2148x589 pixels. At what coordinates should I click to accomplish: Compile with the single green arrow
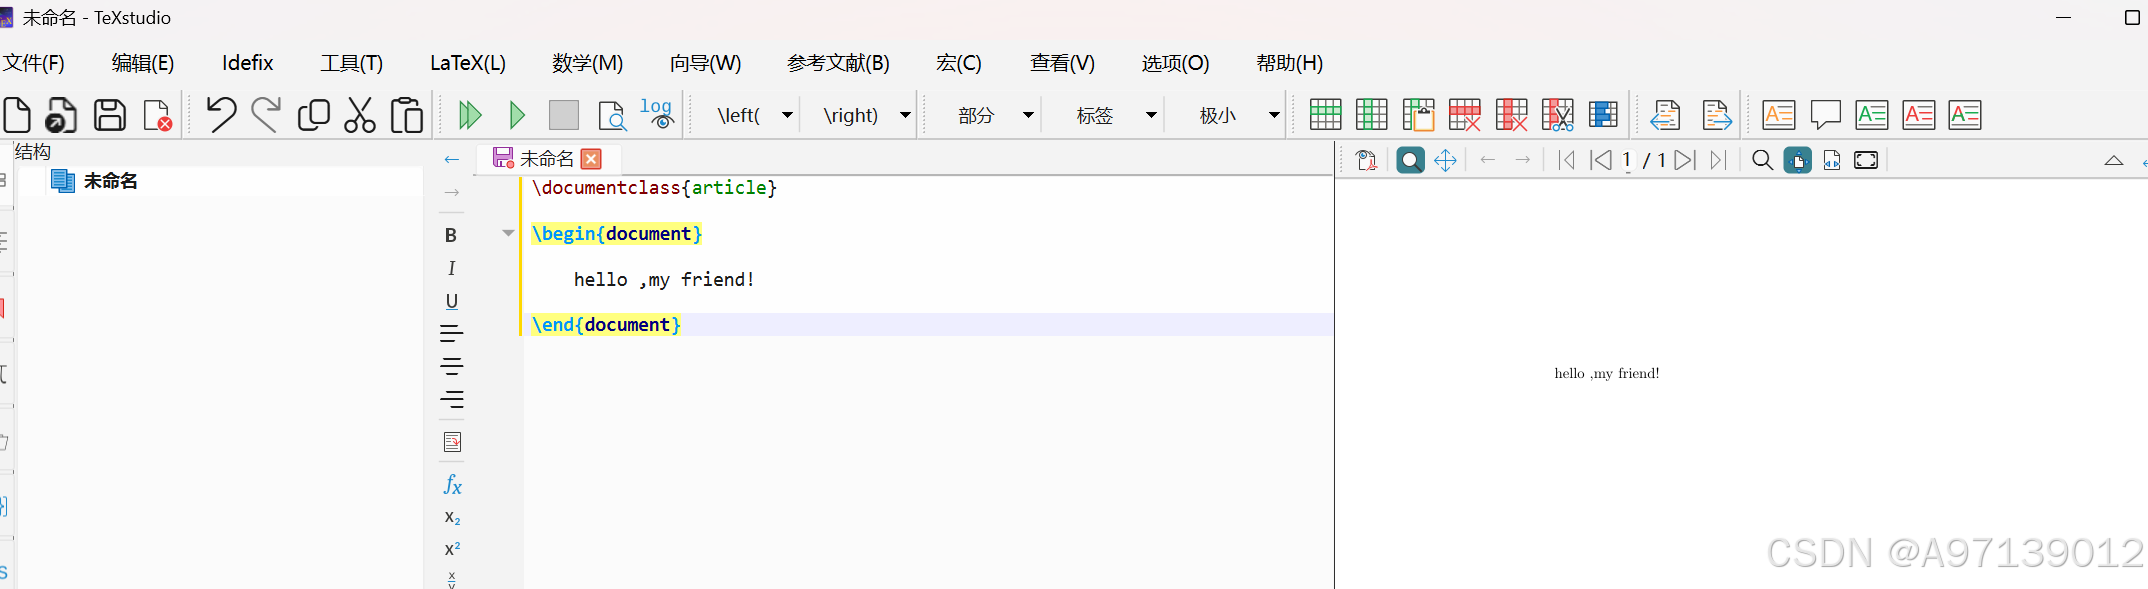click(517, 115)
